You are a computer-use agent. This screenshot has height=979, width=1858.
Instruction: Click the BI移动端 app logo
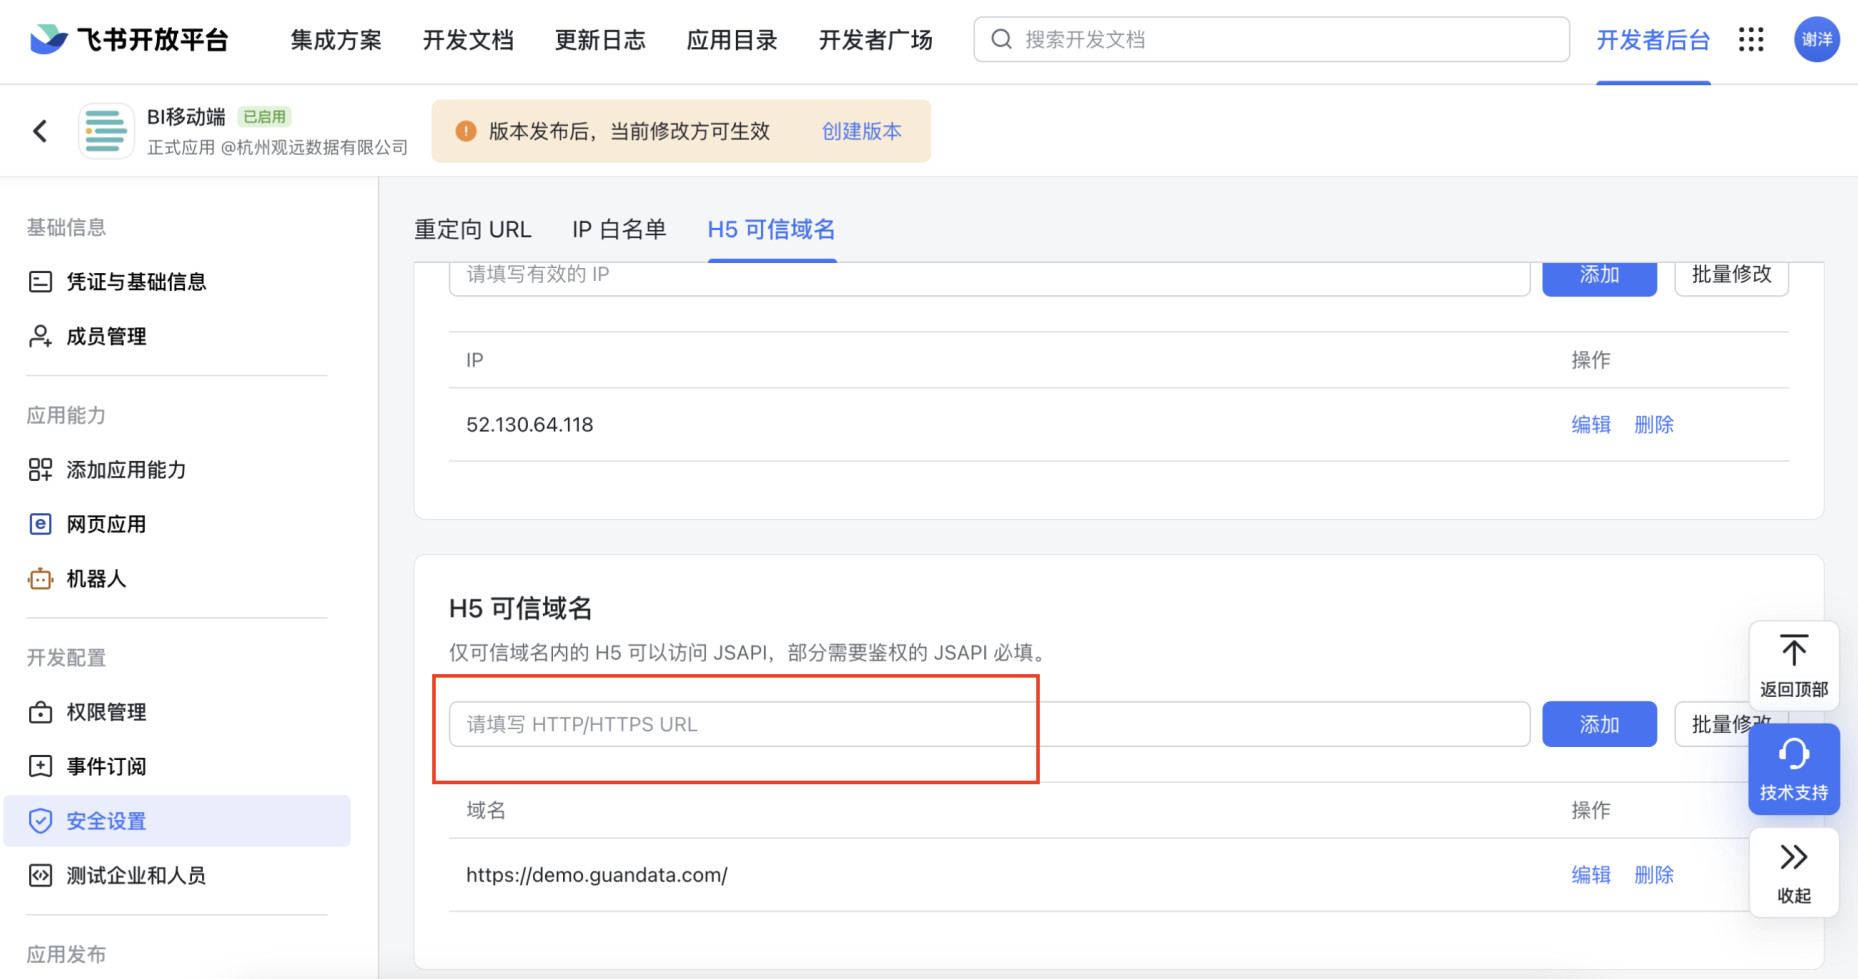106,131
